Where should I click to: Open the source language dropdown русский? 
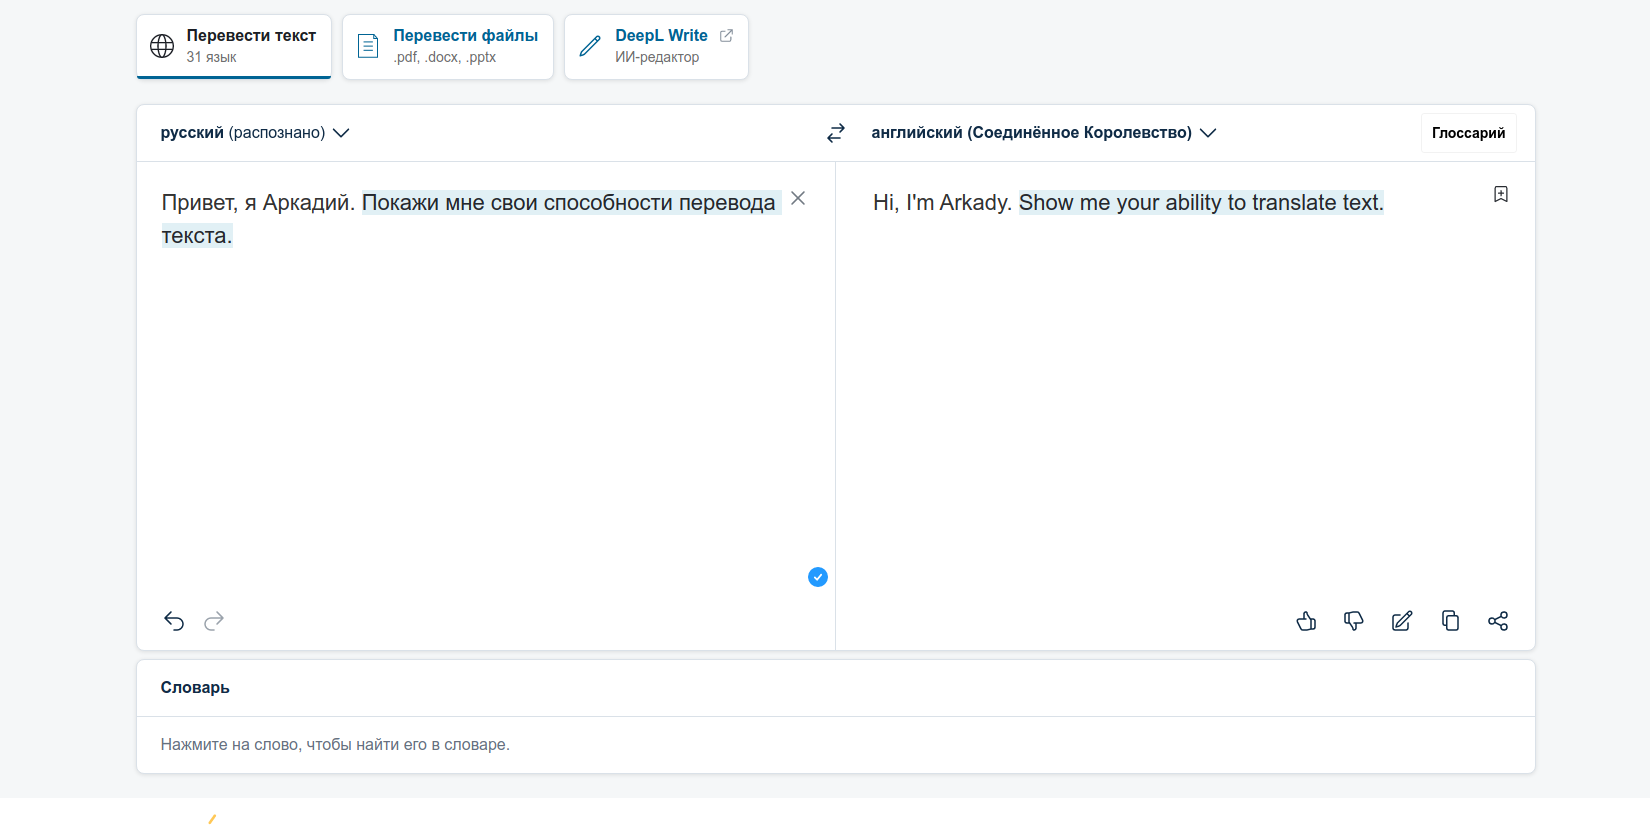254,133
